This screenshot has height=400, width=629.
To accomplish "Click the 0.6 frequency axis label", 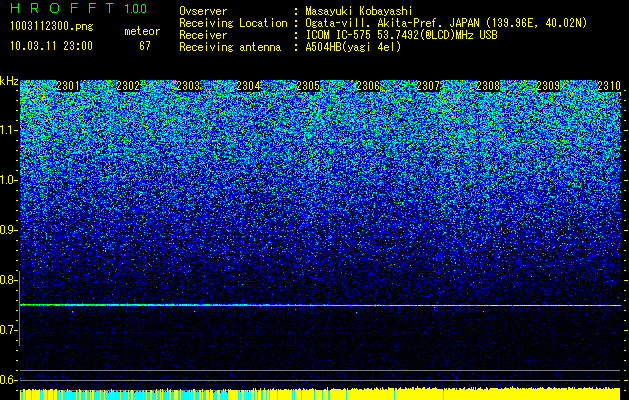I will pyautogui.click(x=7, y=380).
